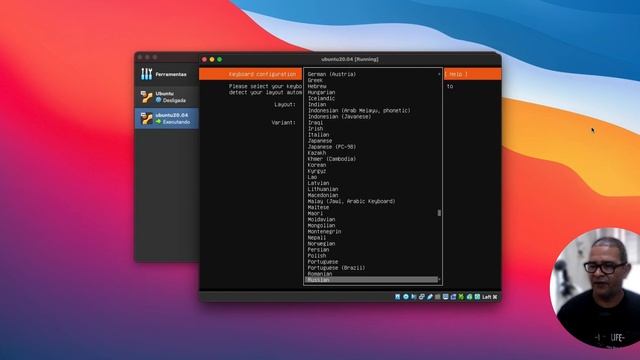Viewport: 640px width, 360px height.
Task: Pick Indonesian (Arab Melayu, phonetic) layout
Action: [x=359, y=111]
